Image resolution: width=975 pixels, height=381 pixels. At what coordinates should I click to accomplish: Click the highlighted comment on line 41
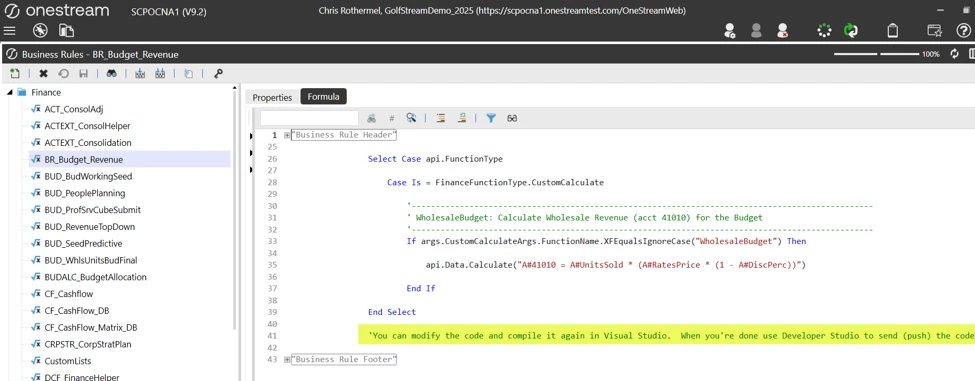pos(667,336)
